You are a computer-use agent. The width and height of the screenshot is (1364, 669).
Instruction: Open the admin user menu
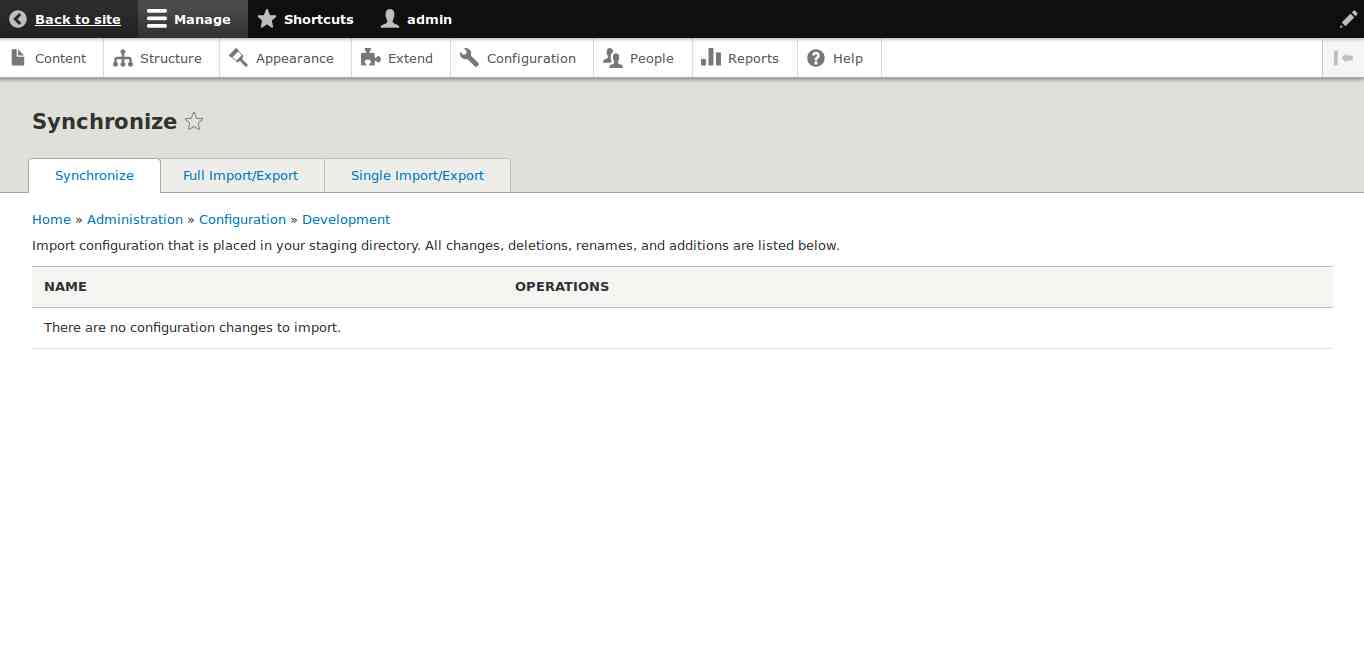(x=415, y=18)
